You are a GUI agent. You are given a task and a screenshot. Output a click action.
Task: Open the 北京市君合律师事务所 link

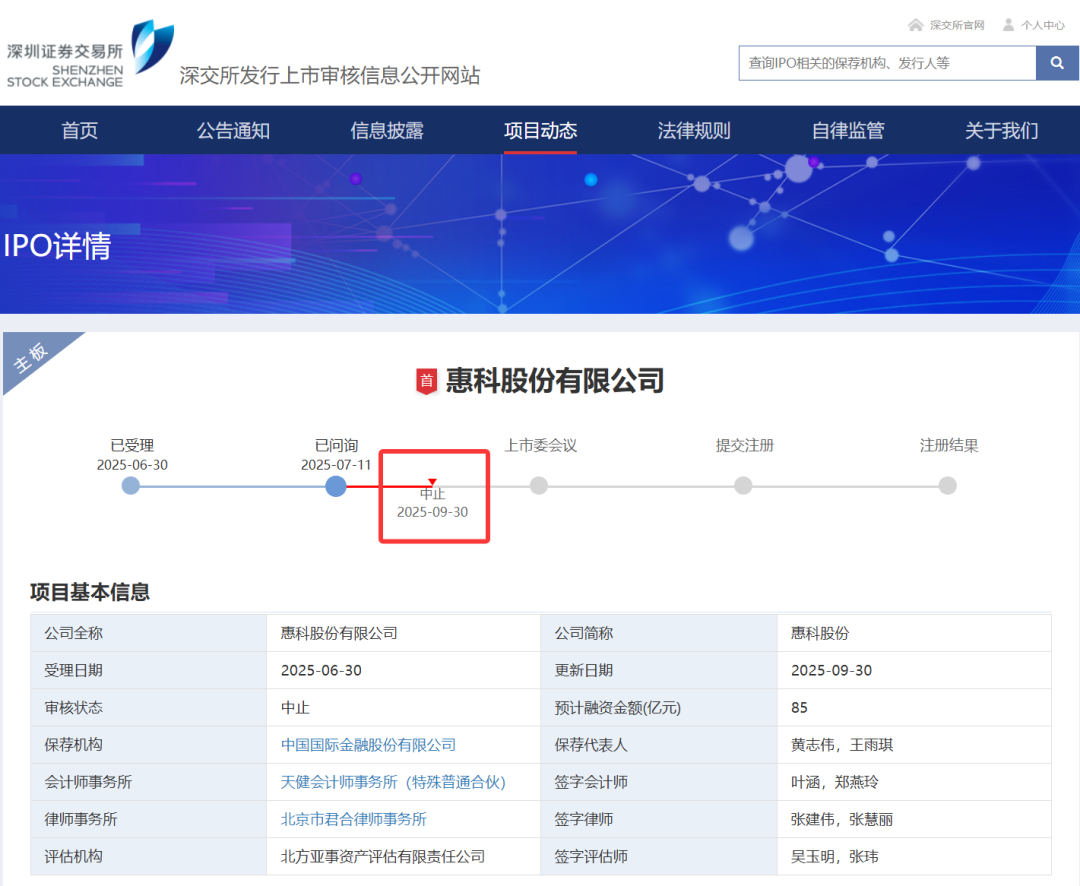[x=352, y=819]
